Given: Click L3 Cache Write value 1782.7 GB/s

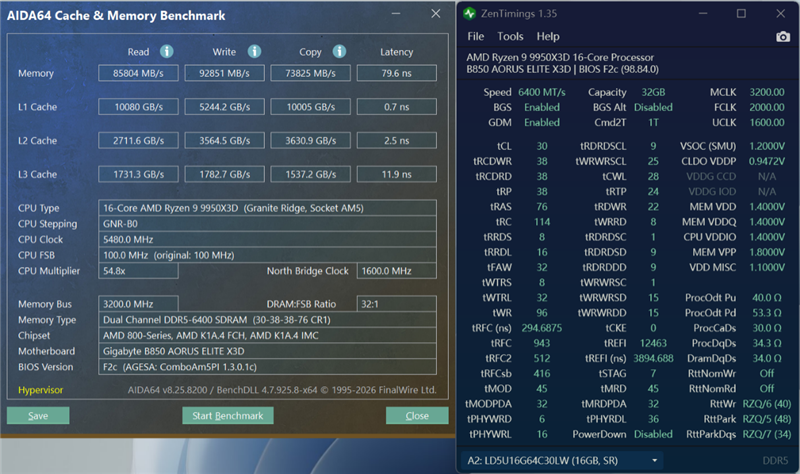Looking at the screenshot, I should 224,174.
